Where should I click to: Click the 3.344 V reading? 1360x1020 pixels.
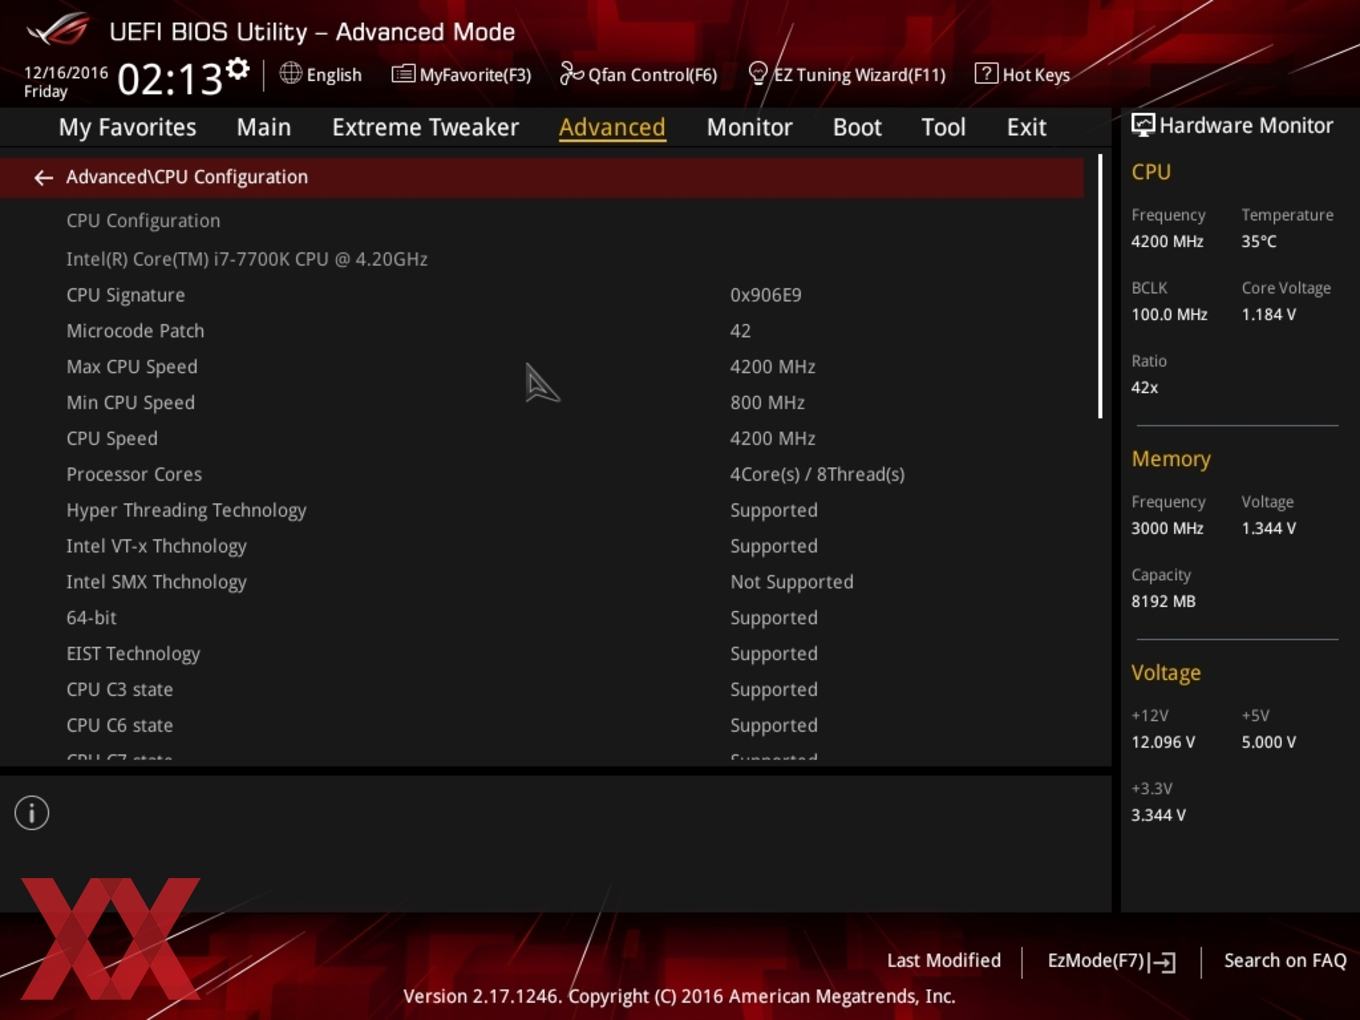(1158, 815)
